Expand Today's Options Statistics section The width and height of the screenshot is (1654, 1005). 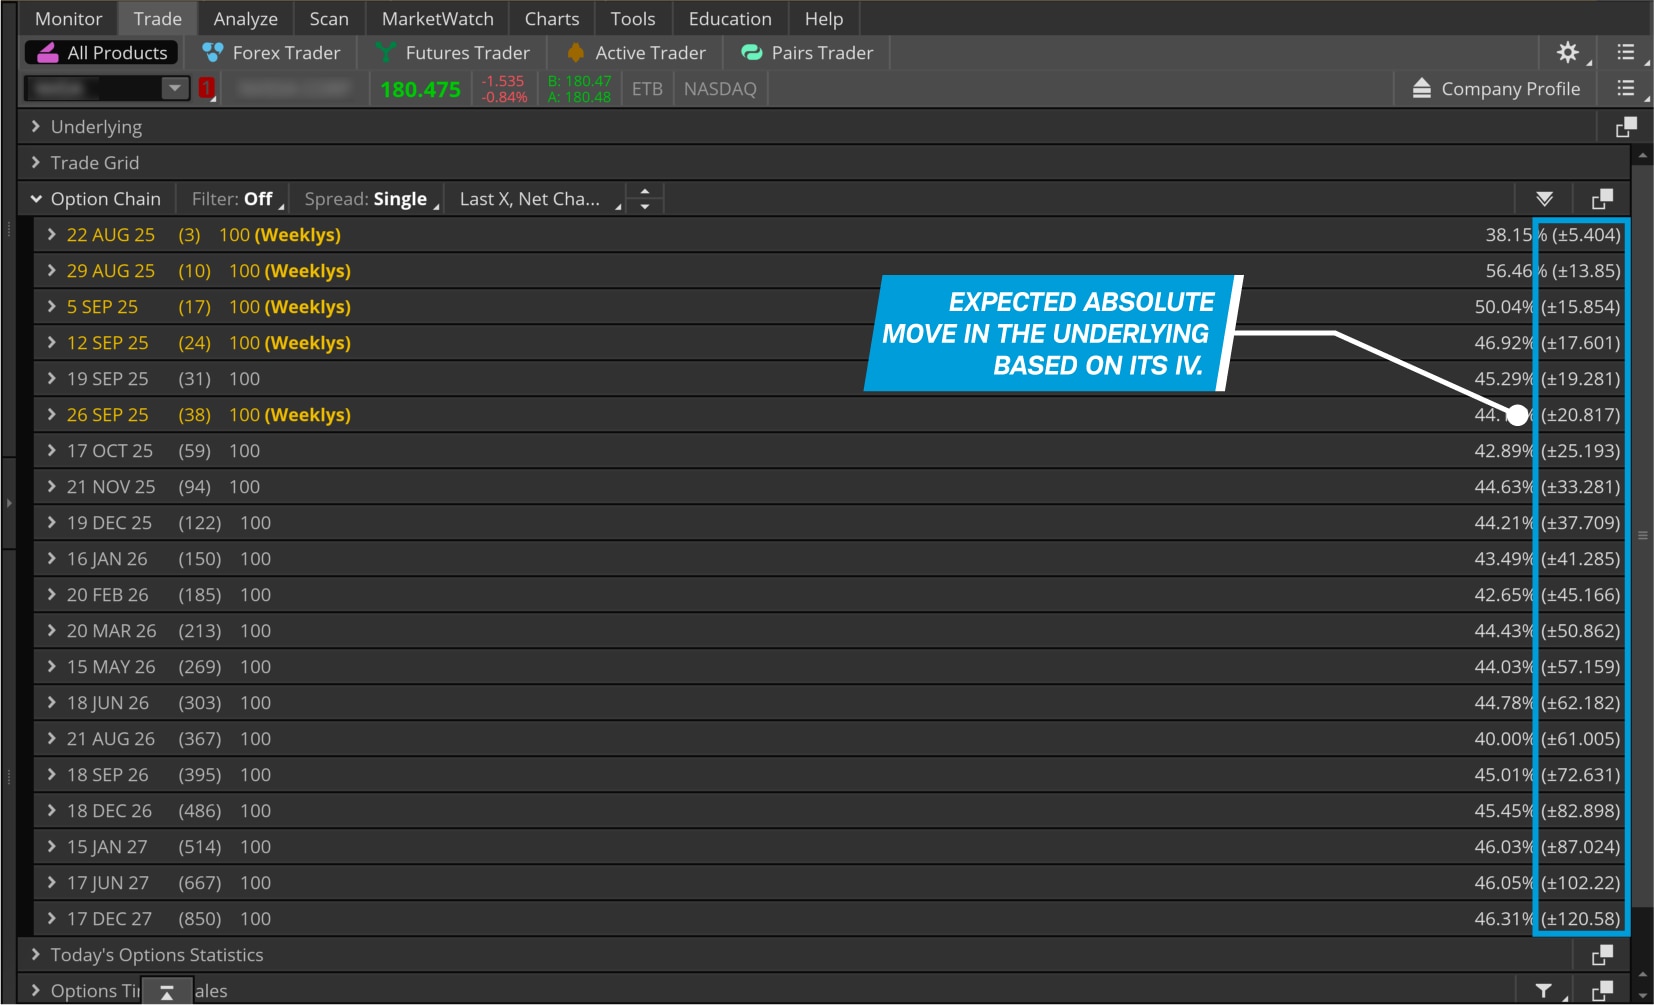click(x=36, y=955)
